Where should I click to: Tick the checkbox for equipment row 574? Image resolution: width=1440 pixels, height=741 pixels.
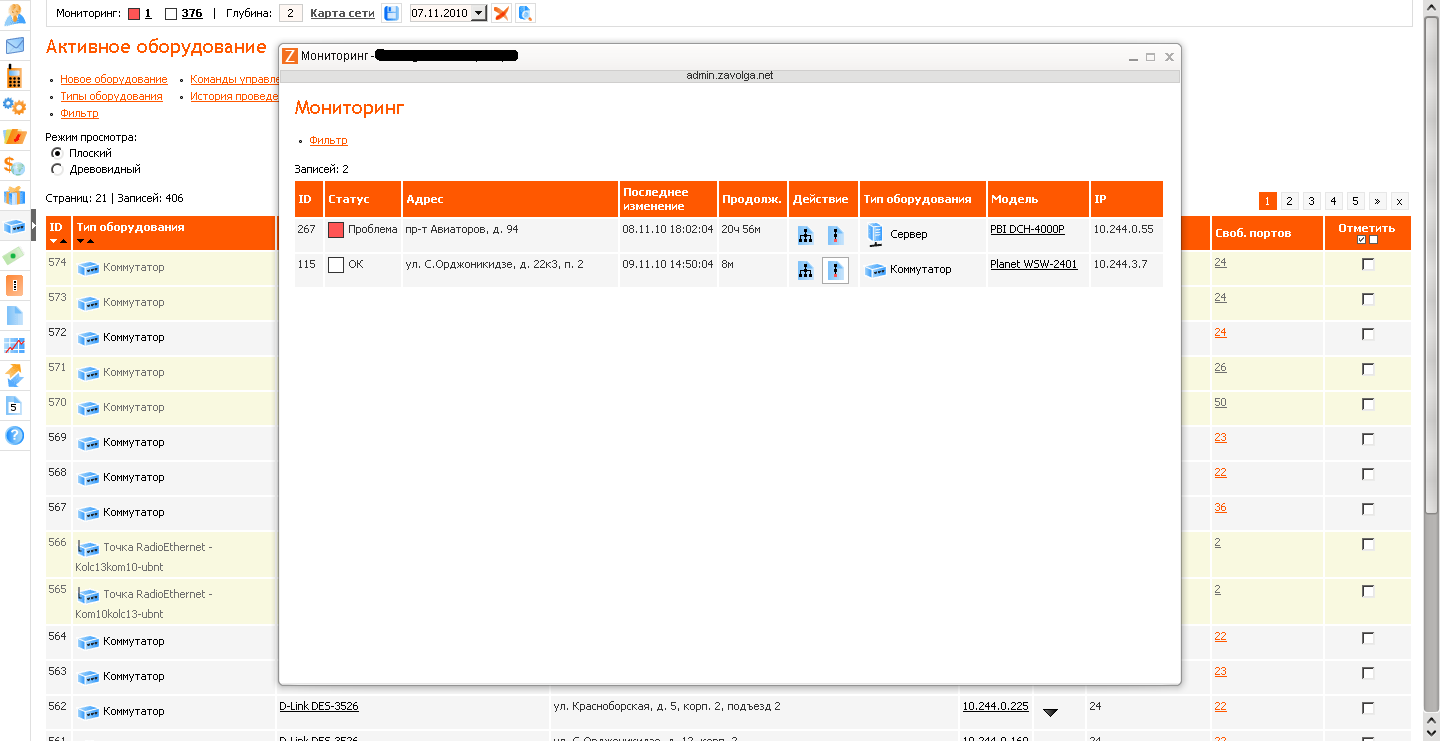1368,264
